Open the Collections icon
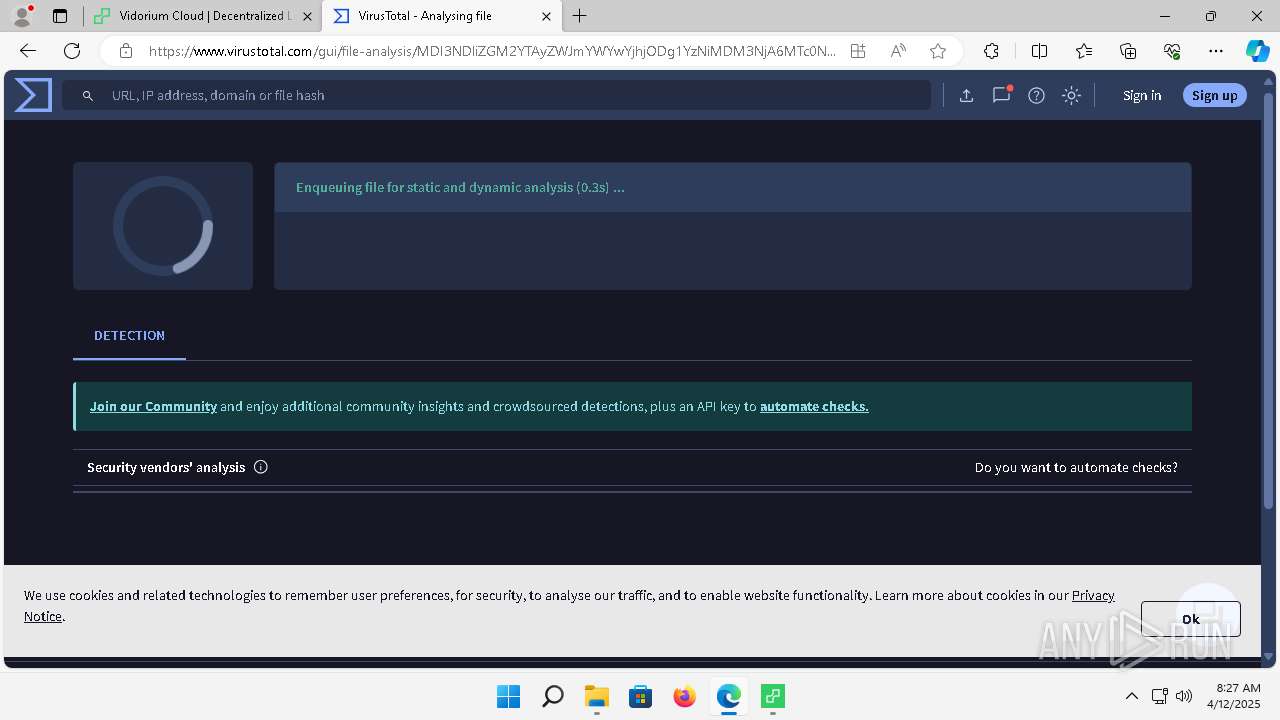This screenshot has width=1280, height=720. [x=1128, y=51]
